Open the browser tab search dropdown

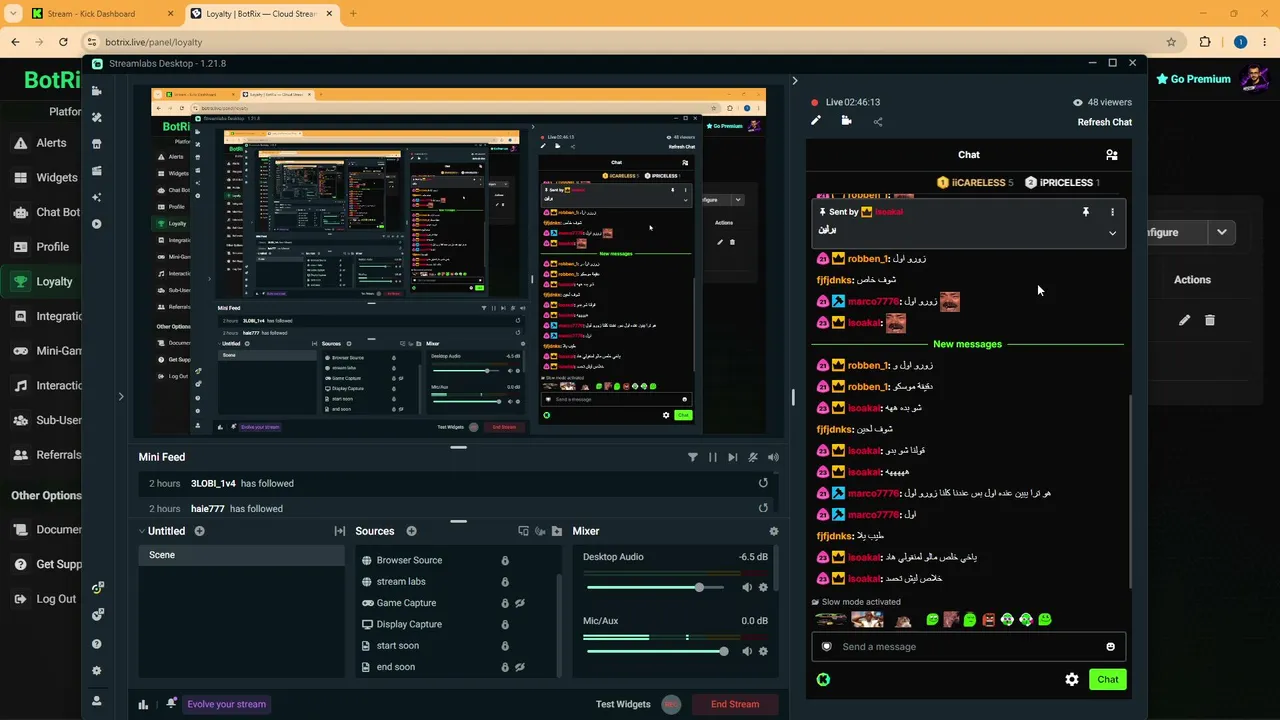(13, 14)
